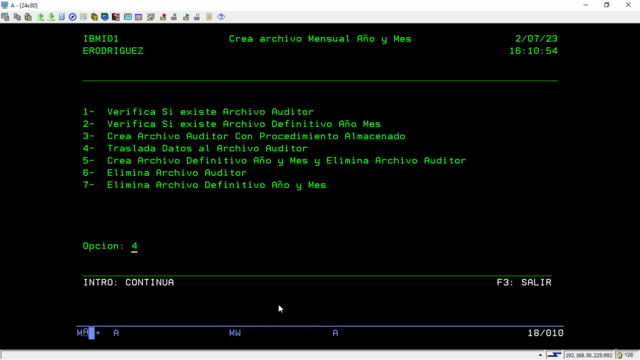Click the time 16:10:54

533,51
